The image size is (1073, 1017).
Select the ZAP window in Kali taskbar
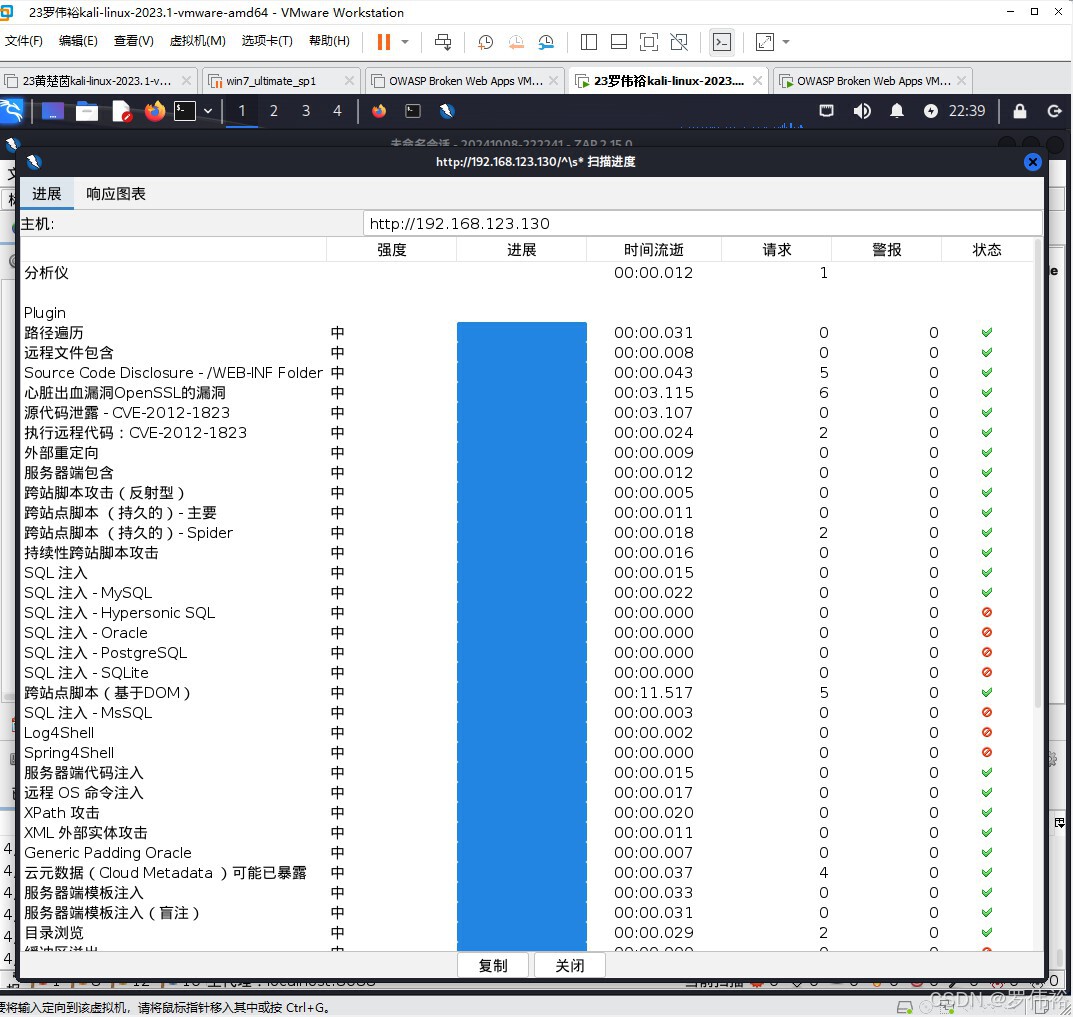(x=447, y=111)
